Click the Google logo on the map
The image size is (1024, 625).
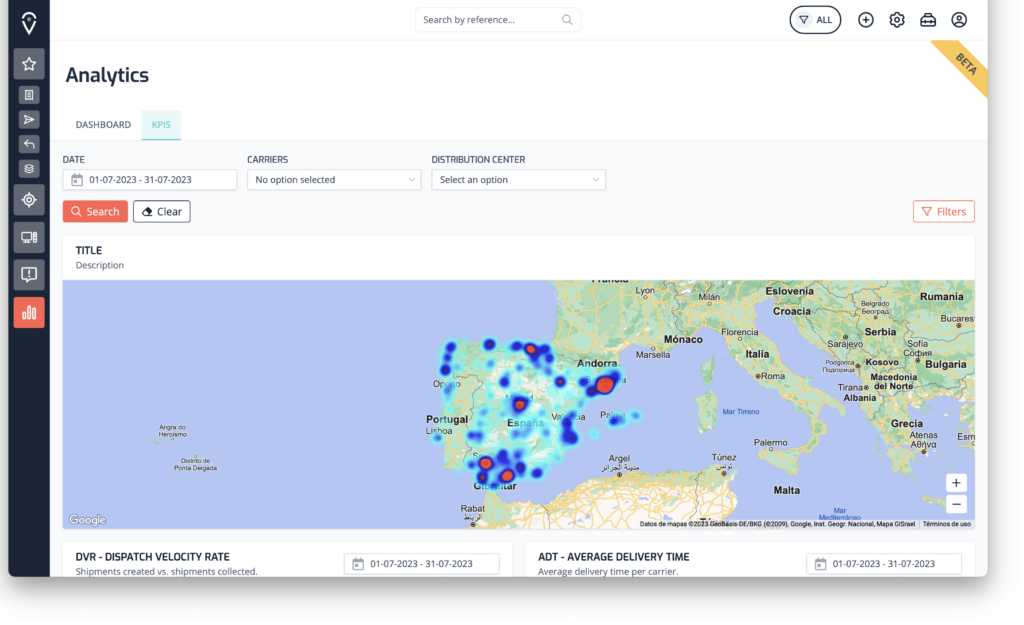pos(88,520)
